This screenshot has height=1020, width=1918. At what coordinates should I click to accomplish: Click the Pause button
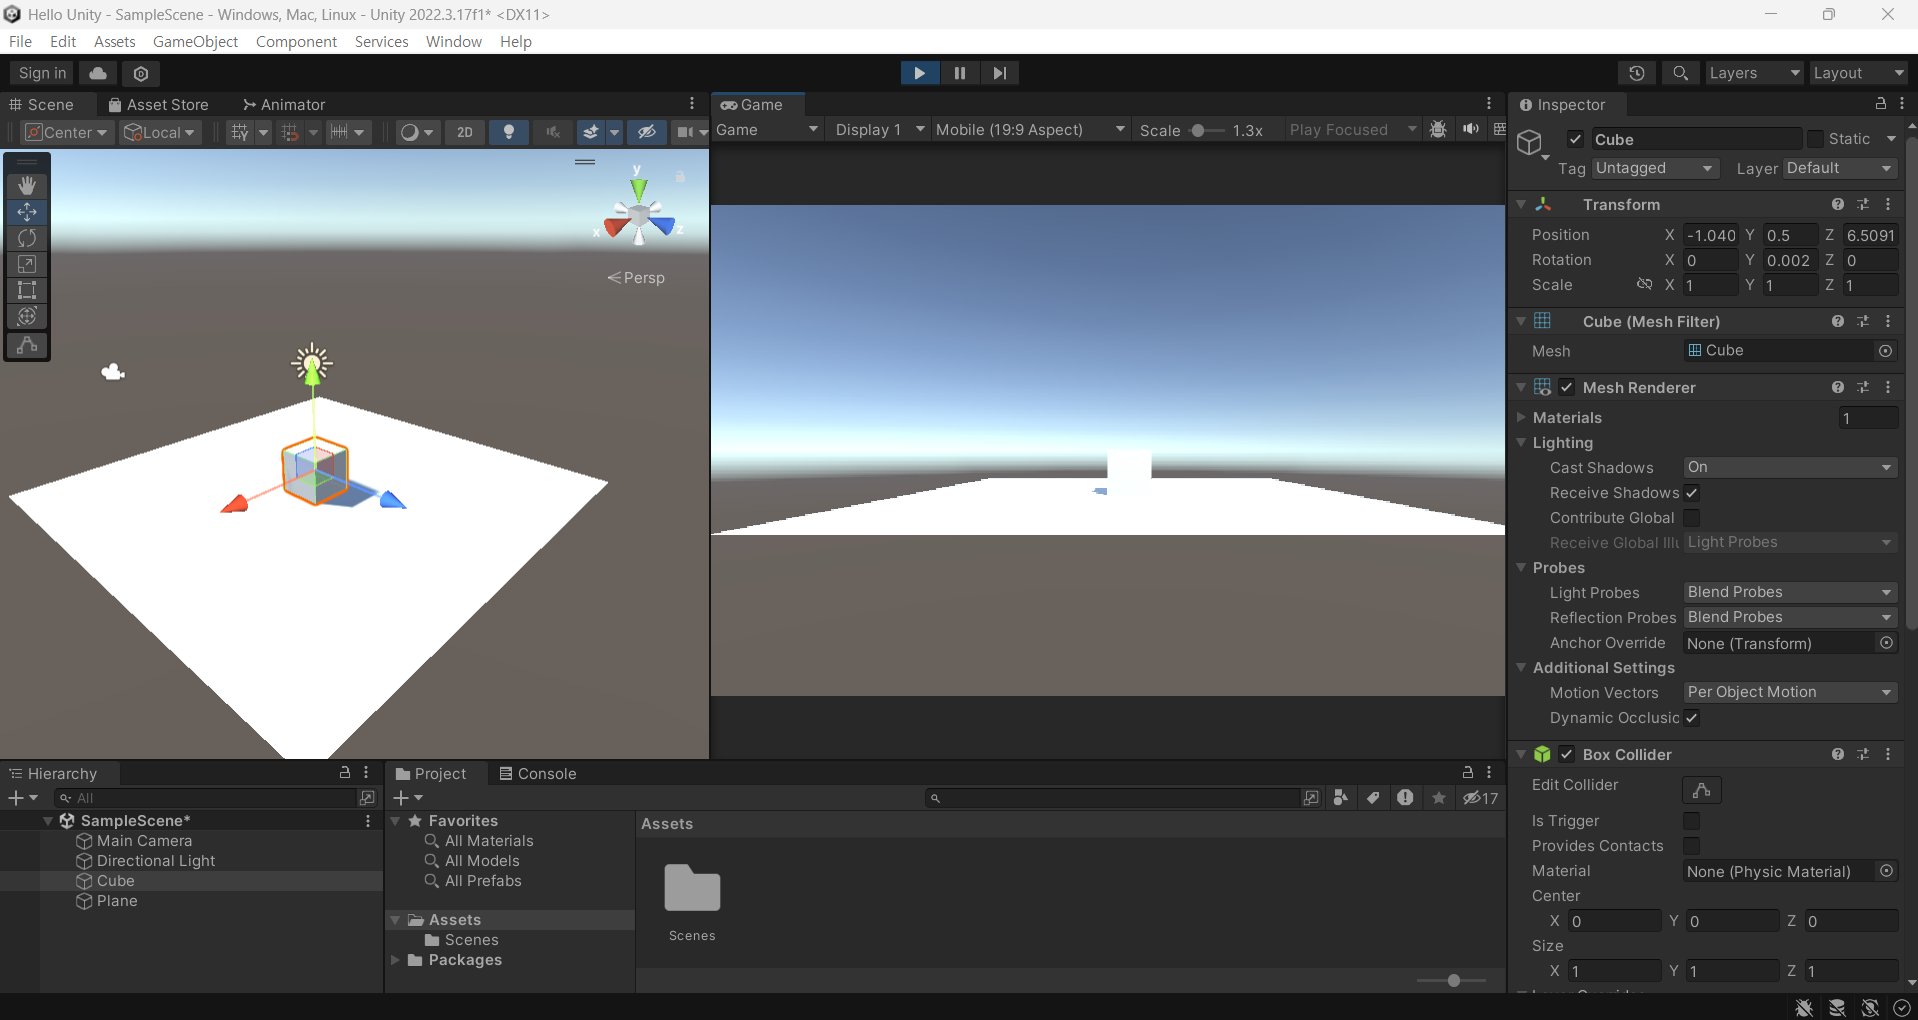[x=960, y=73]
